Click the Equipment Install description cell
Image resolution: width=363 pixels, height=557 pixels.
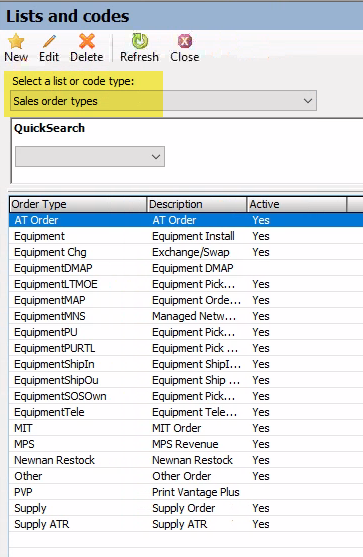tap(193, 236)
